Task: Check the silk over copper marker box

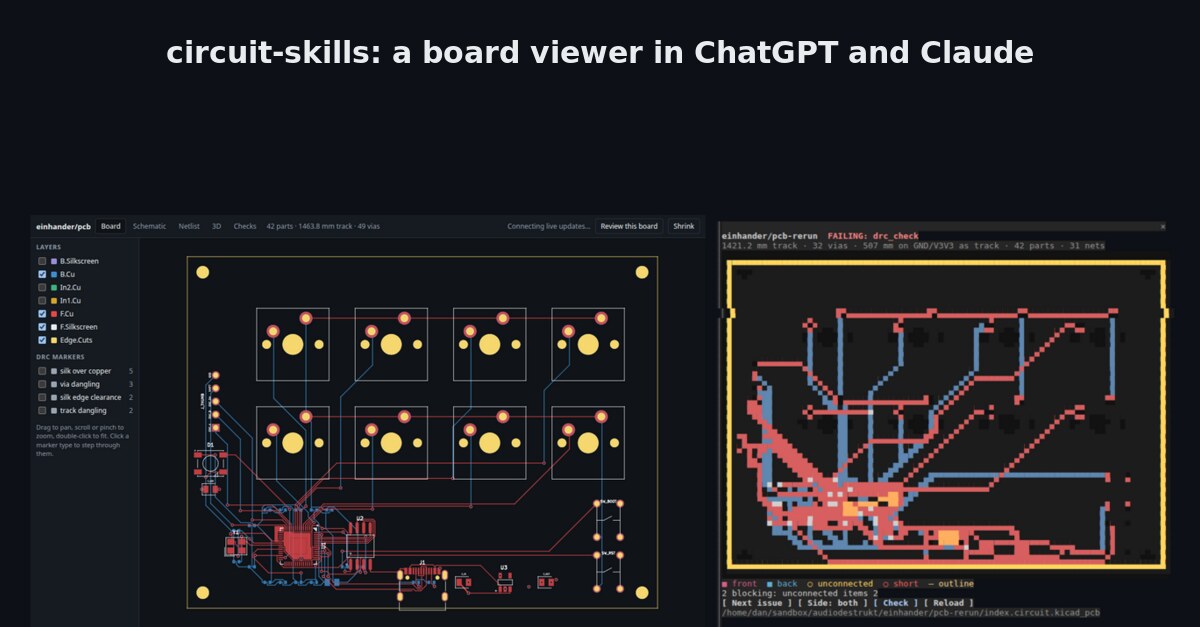Action: click(x=42, y=371)
